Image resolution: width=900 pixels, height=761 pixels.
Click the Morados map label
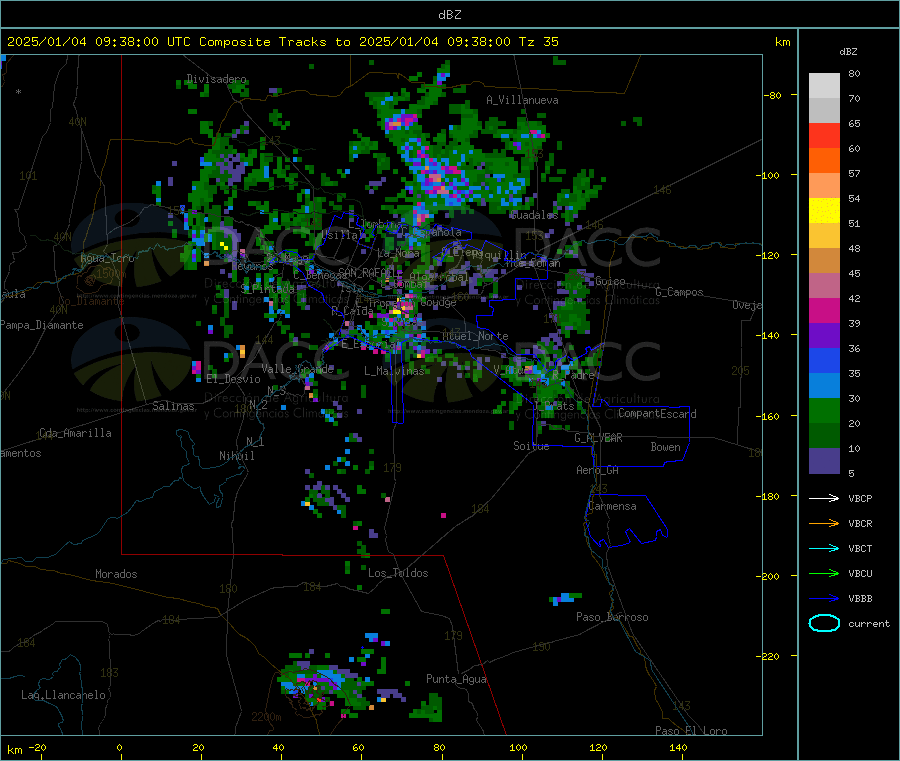(116, 574)
